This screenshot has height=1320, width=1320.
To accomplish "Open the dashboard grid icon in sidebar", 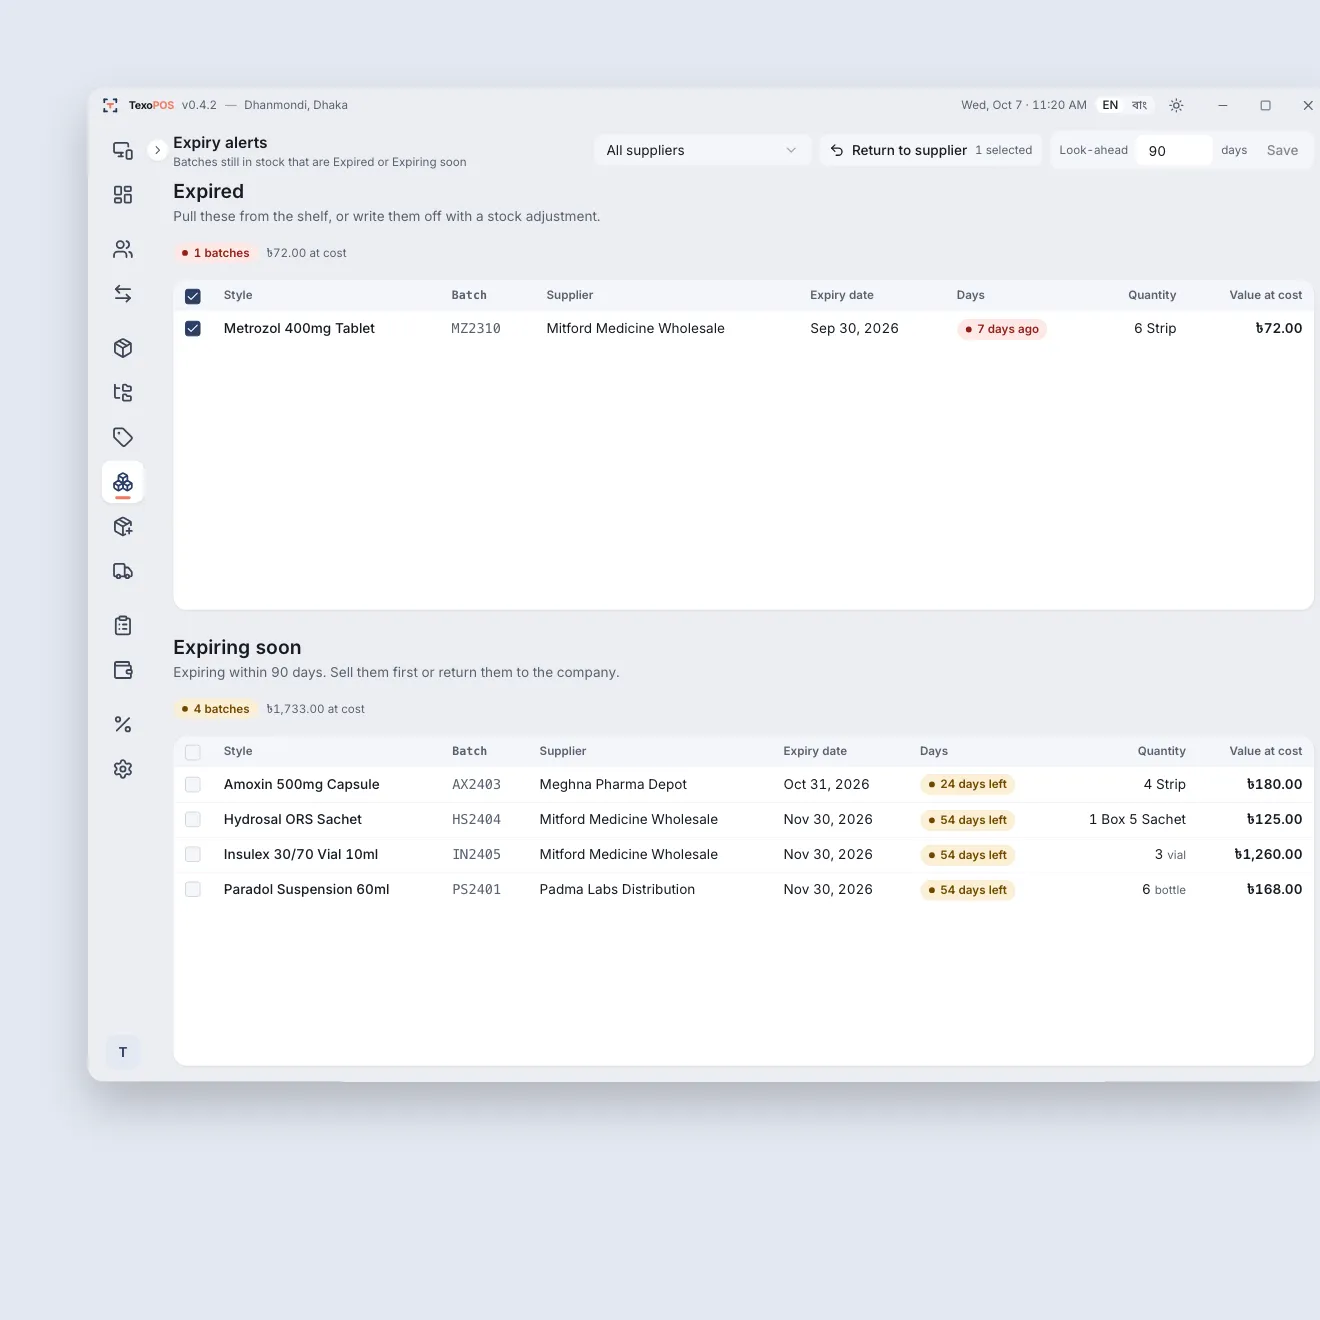I will (x=123, y=195).
